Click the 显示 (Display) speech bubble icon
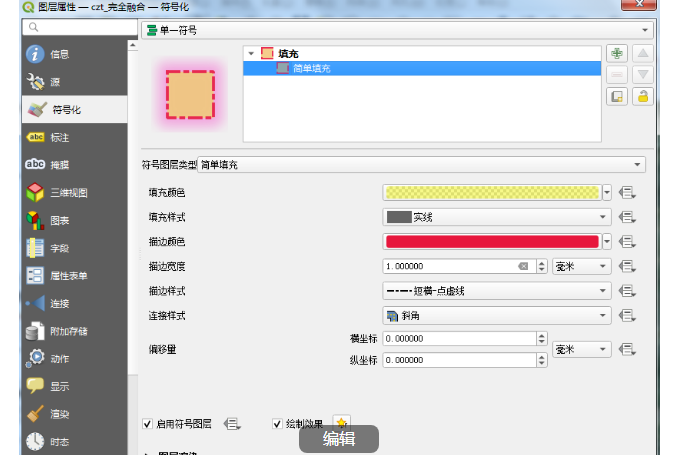The height and width of the screenshot is (455, 682). tap(35, 386)
